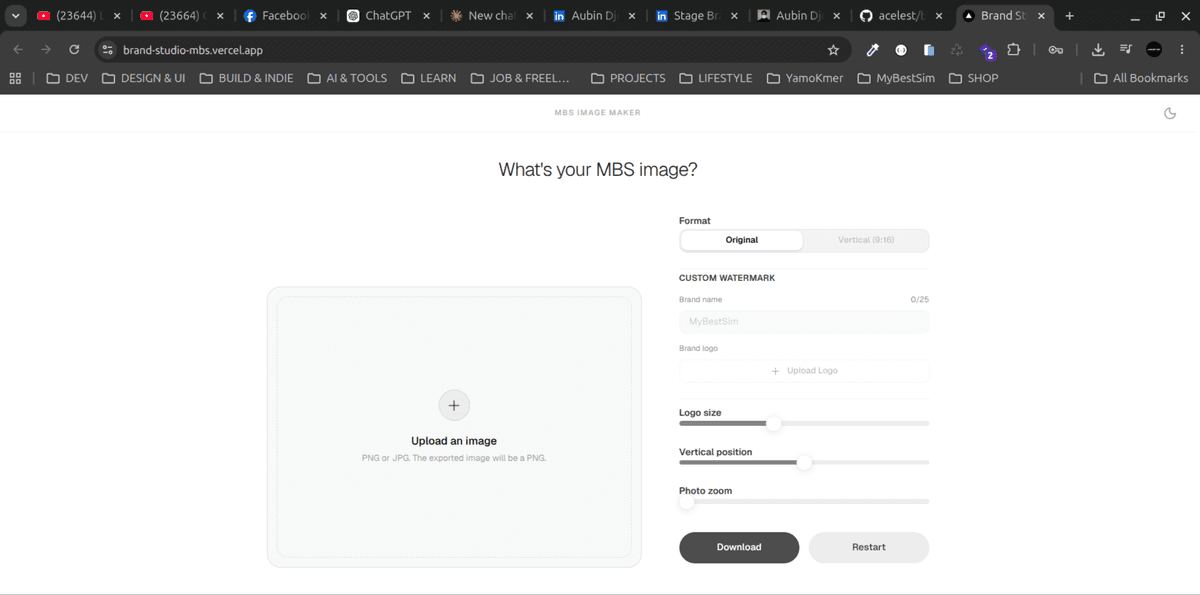Viewport: 1200px width, 595px height.
Task: Click the Restart button
Action: [x=869, y=547]
